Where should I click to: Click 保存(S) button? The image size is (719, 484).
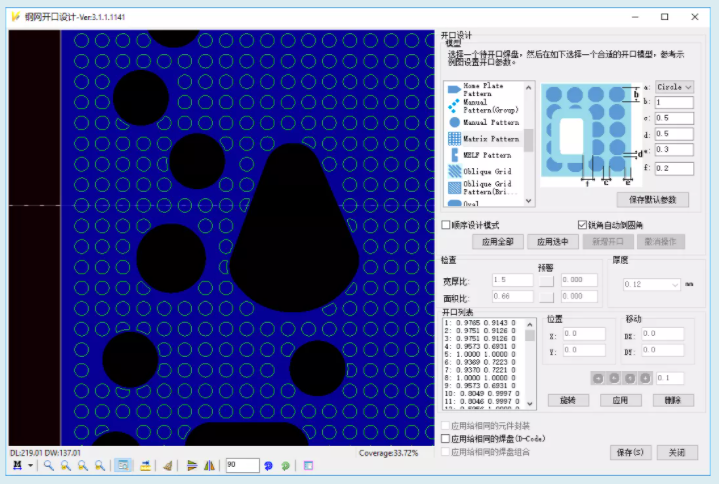pos(630,452)
